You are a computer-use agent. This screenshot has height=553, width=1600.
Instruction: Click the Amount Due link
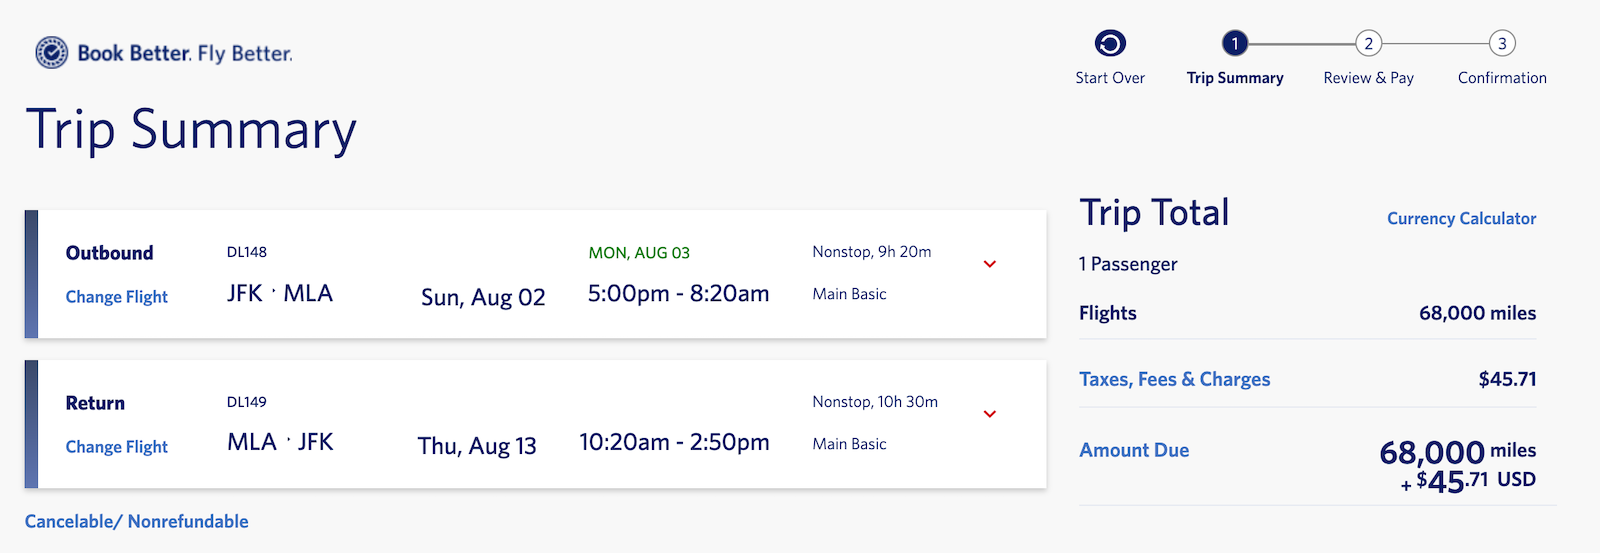1134,450
